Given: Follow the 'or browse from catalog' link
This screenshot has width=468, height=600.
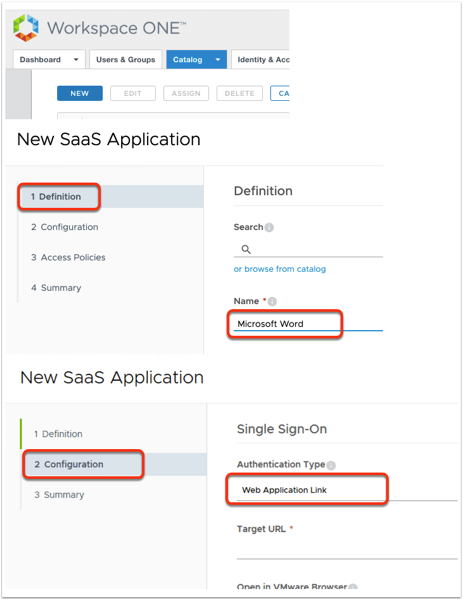Looking at the screenshot, I should [280, 269].
